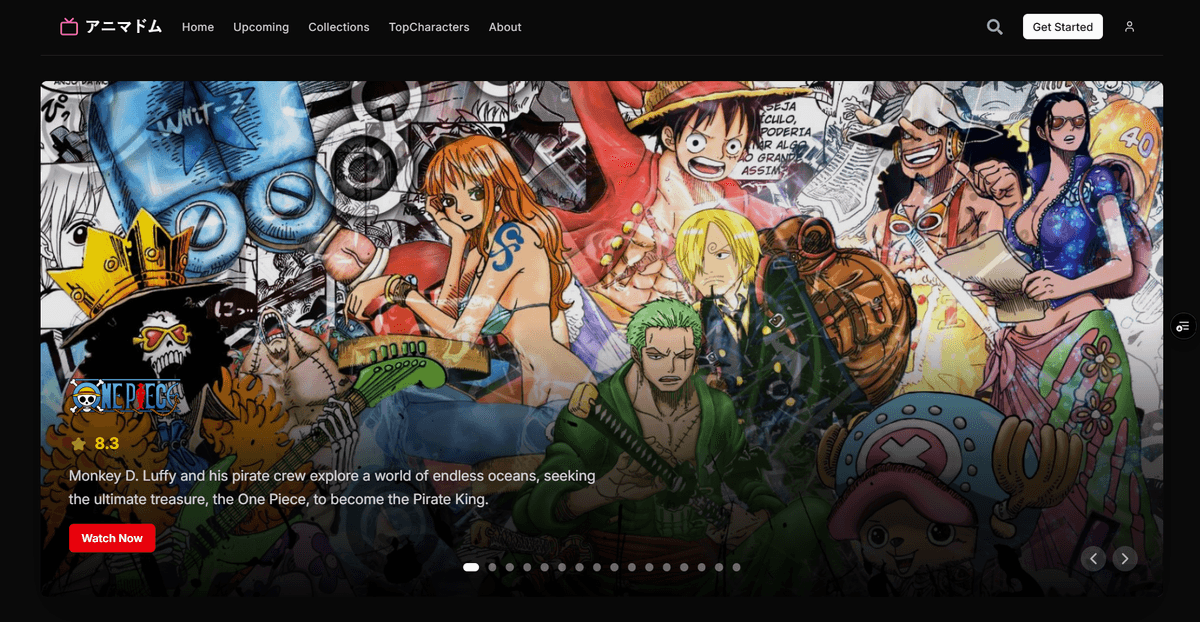Click the red Watch Now button
The image size is (1200, 622).
pos(112,538)
